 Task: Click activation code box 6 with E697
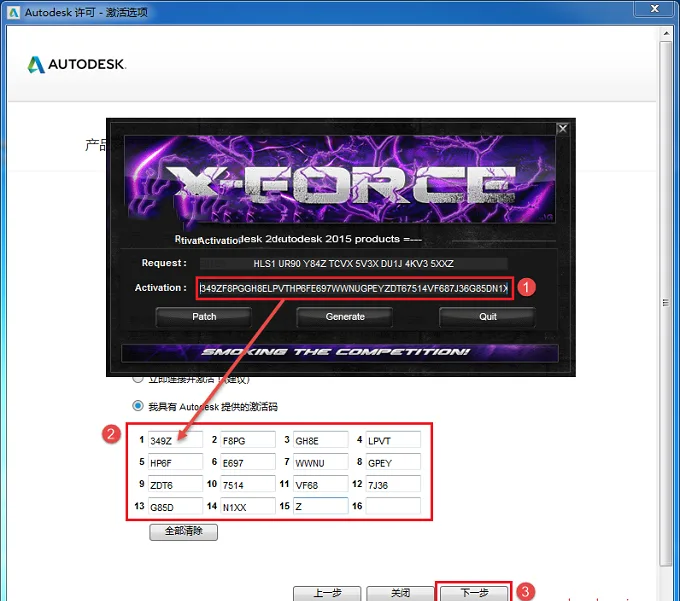click(248, 462)
